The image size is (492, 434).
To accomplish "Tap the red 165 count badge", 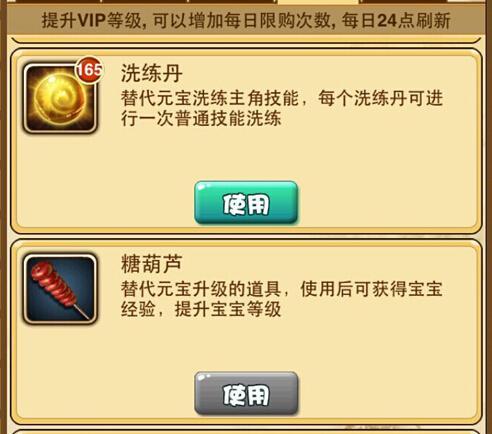I will [89, 70].
